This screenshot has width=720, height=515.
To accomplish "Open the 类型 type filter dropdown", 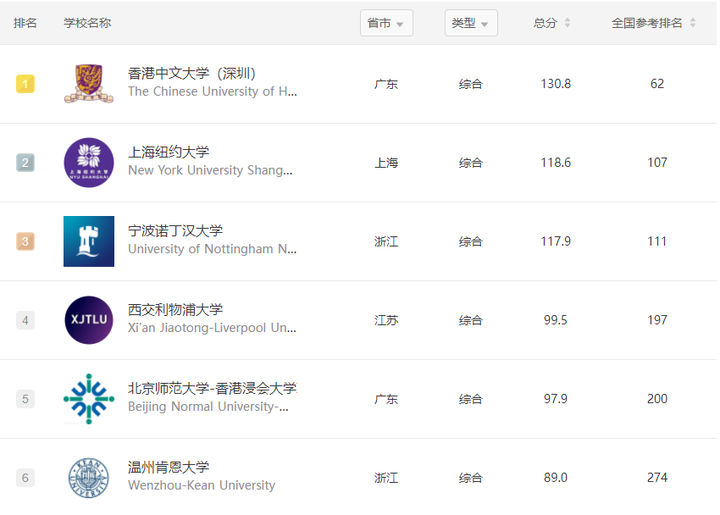I will [x=471, y=23].
